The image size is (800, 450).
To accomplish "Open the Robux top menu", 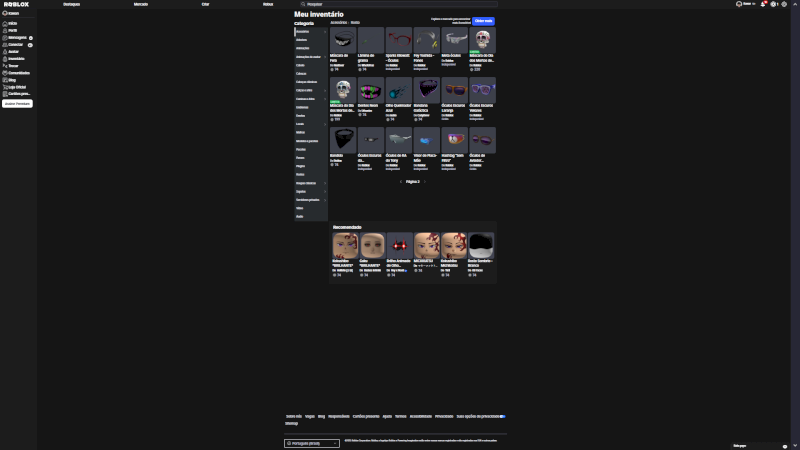I will pos(268,4).
